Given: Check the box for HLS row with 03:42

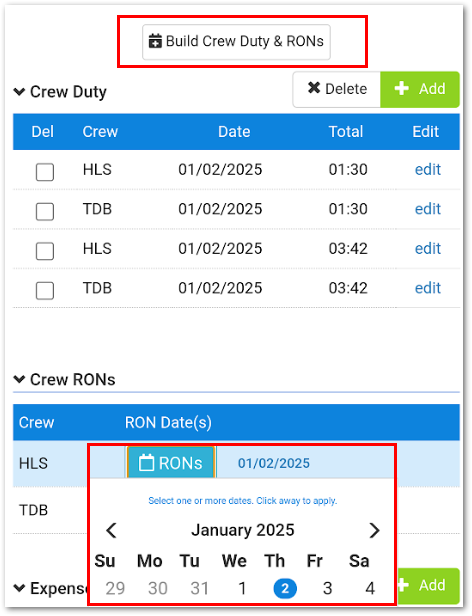Looking at the screenshot, I should (x=45, y=251).
